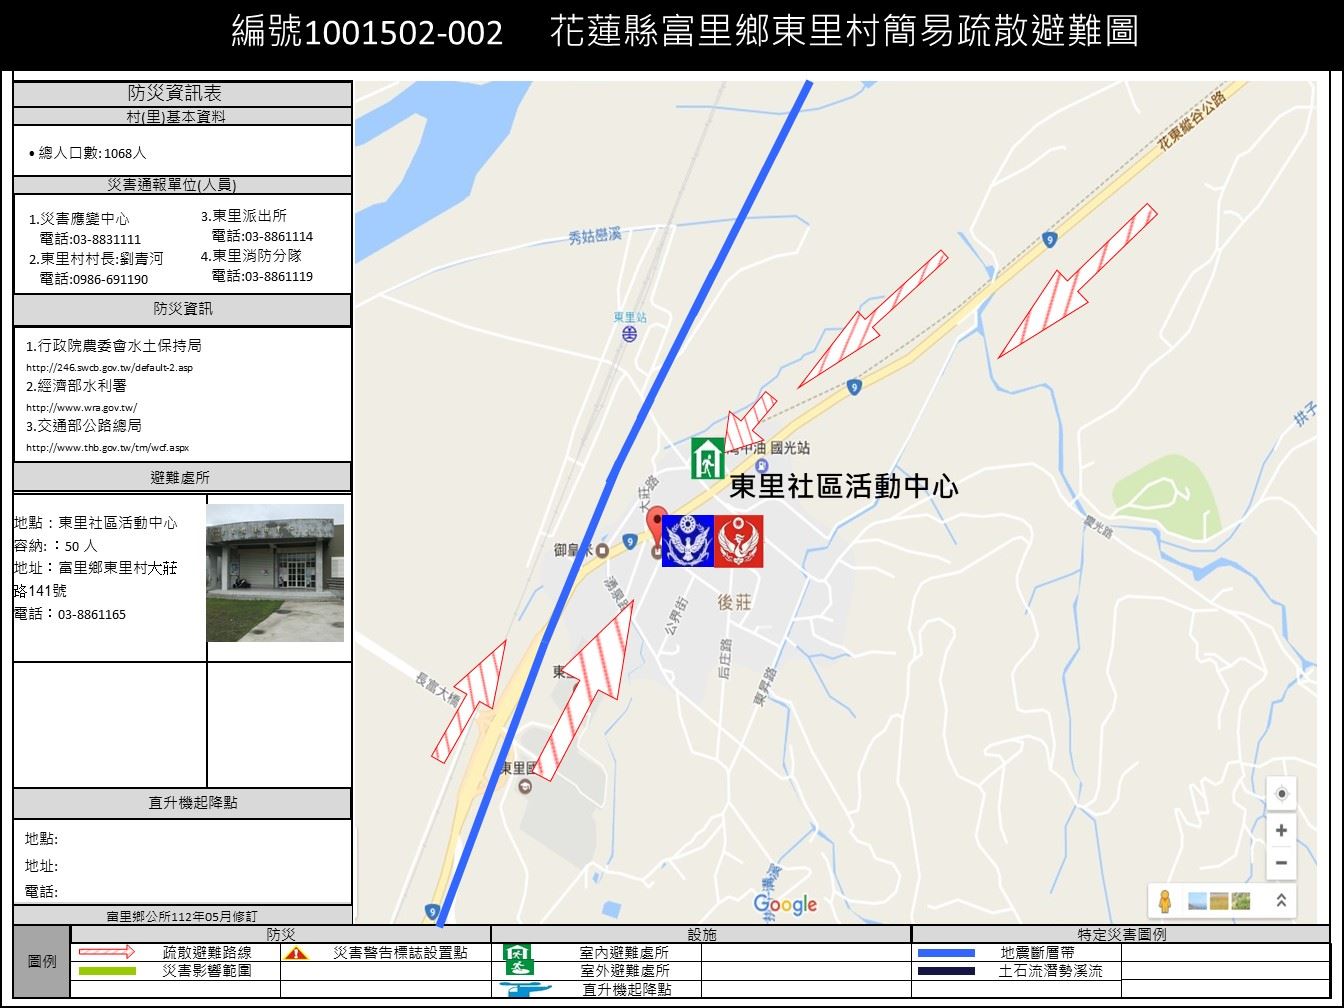Click the blue police emblem icon
Viewport: 1344px width, 1008px height.
coord(687,541)
